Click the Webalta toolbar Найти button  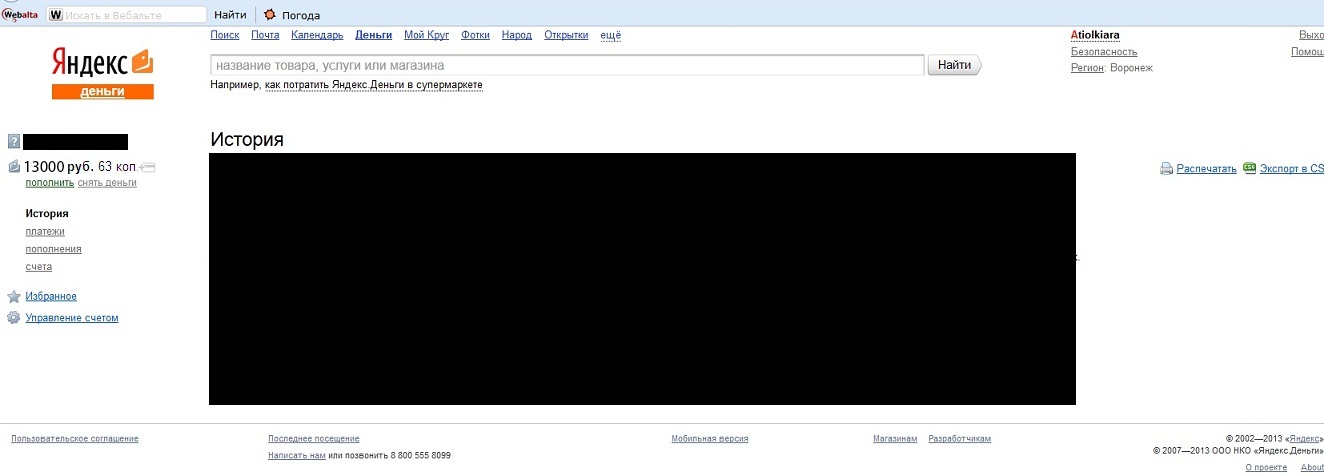click(230, 15)
